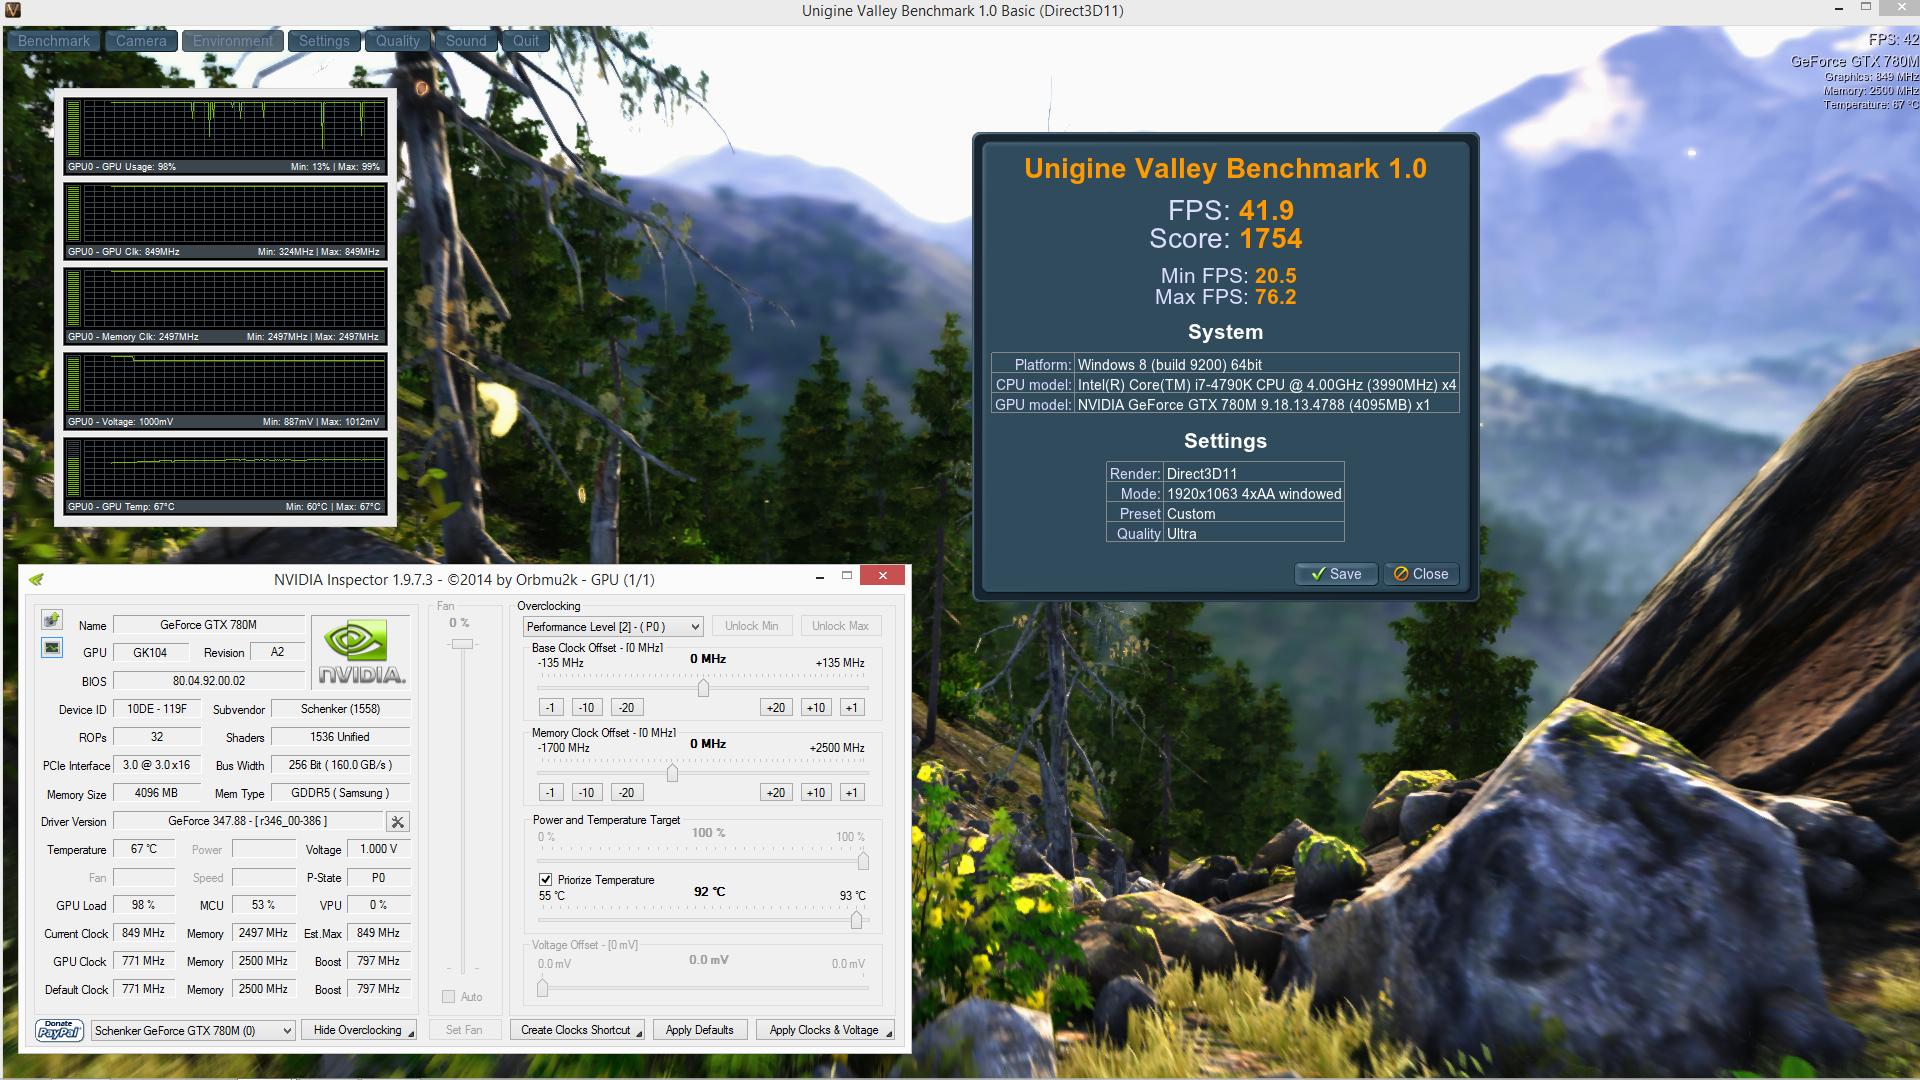Click the Current Clock 849 MHz field
The image size is (1920, 1080).
[144, 933]
